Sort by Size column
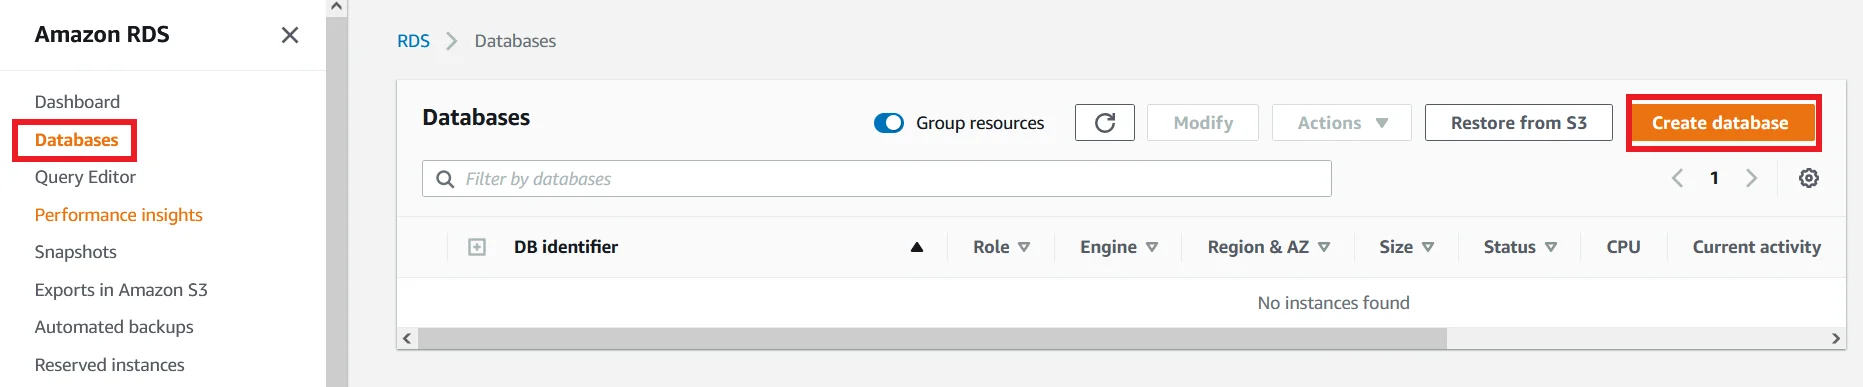1863x387 pixels. 1406,247
